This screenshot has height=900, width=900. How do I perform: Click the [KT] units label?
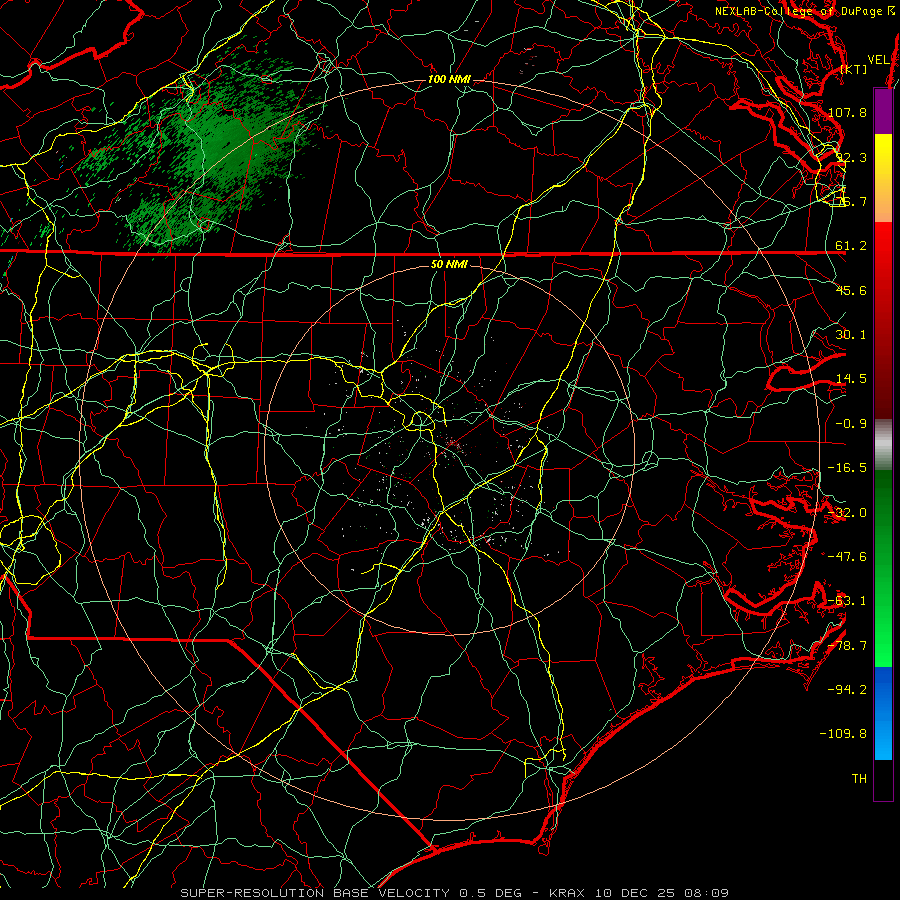[854, 69]
